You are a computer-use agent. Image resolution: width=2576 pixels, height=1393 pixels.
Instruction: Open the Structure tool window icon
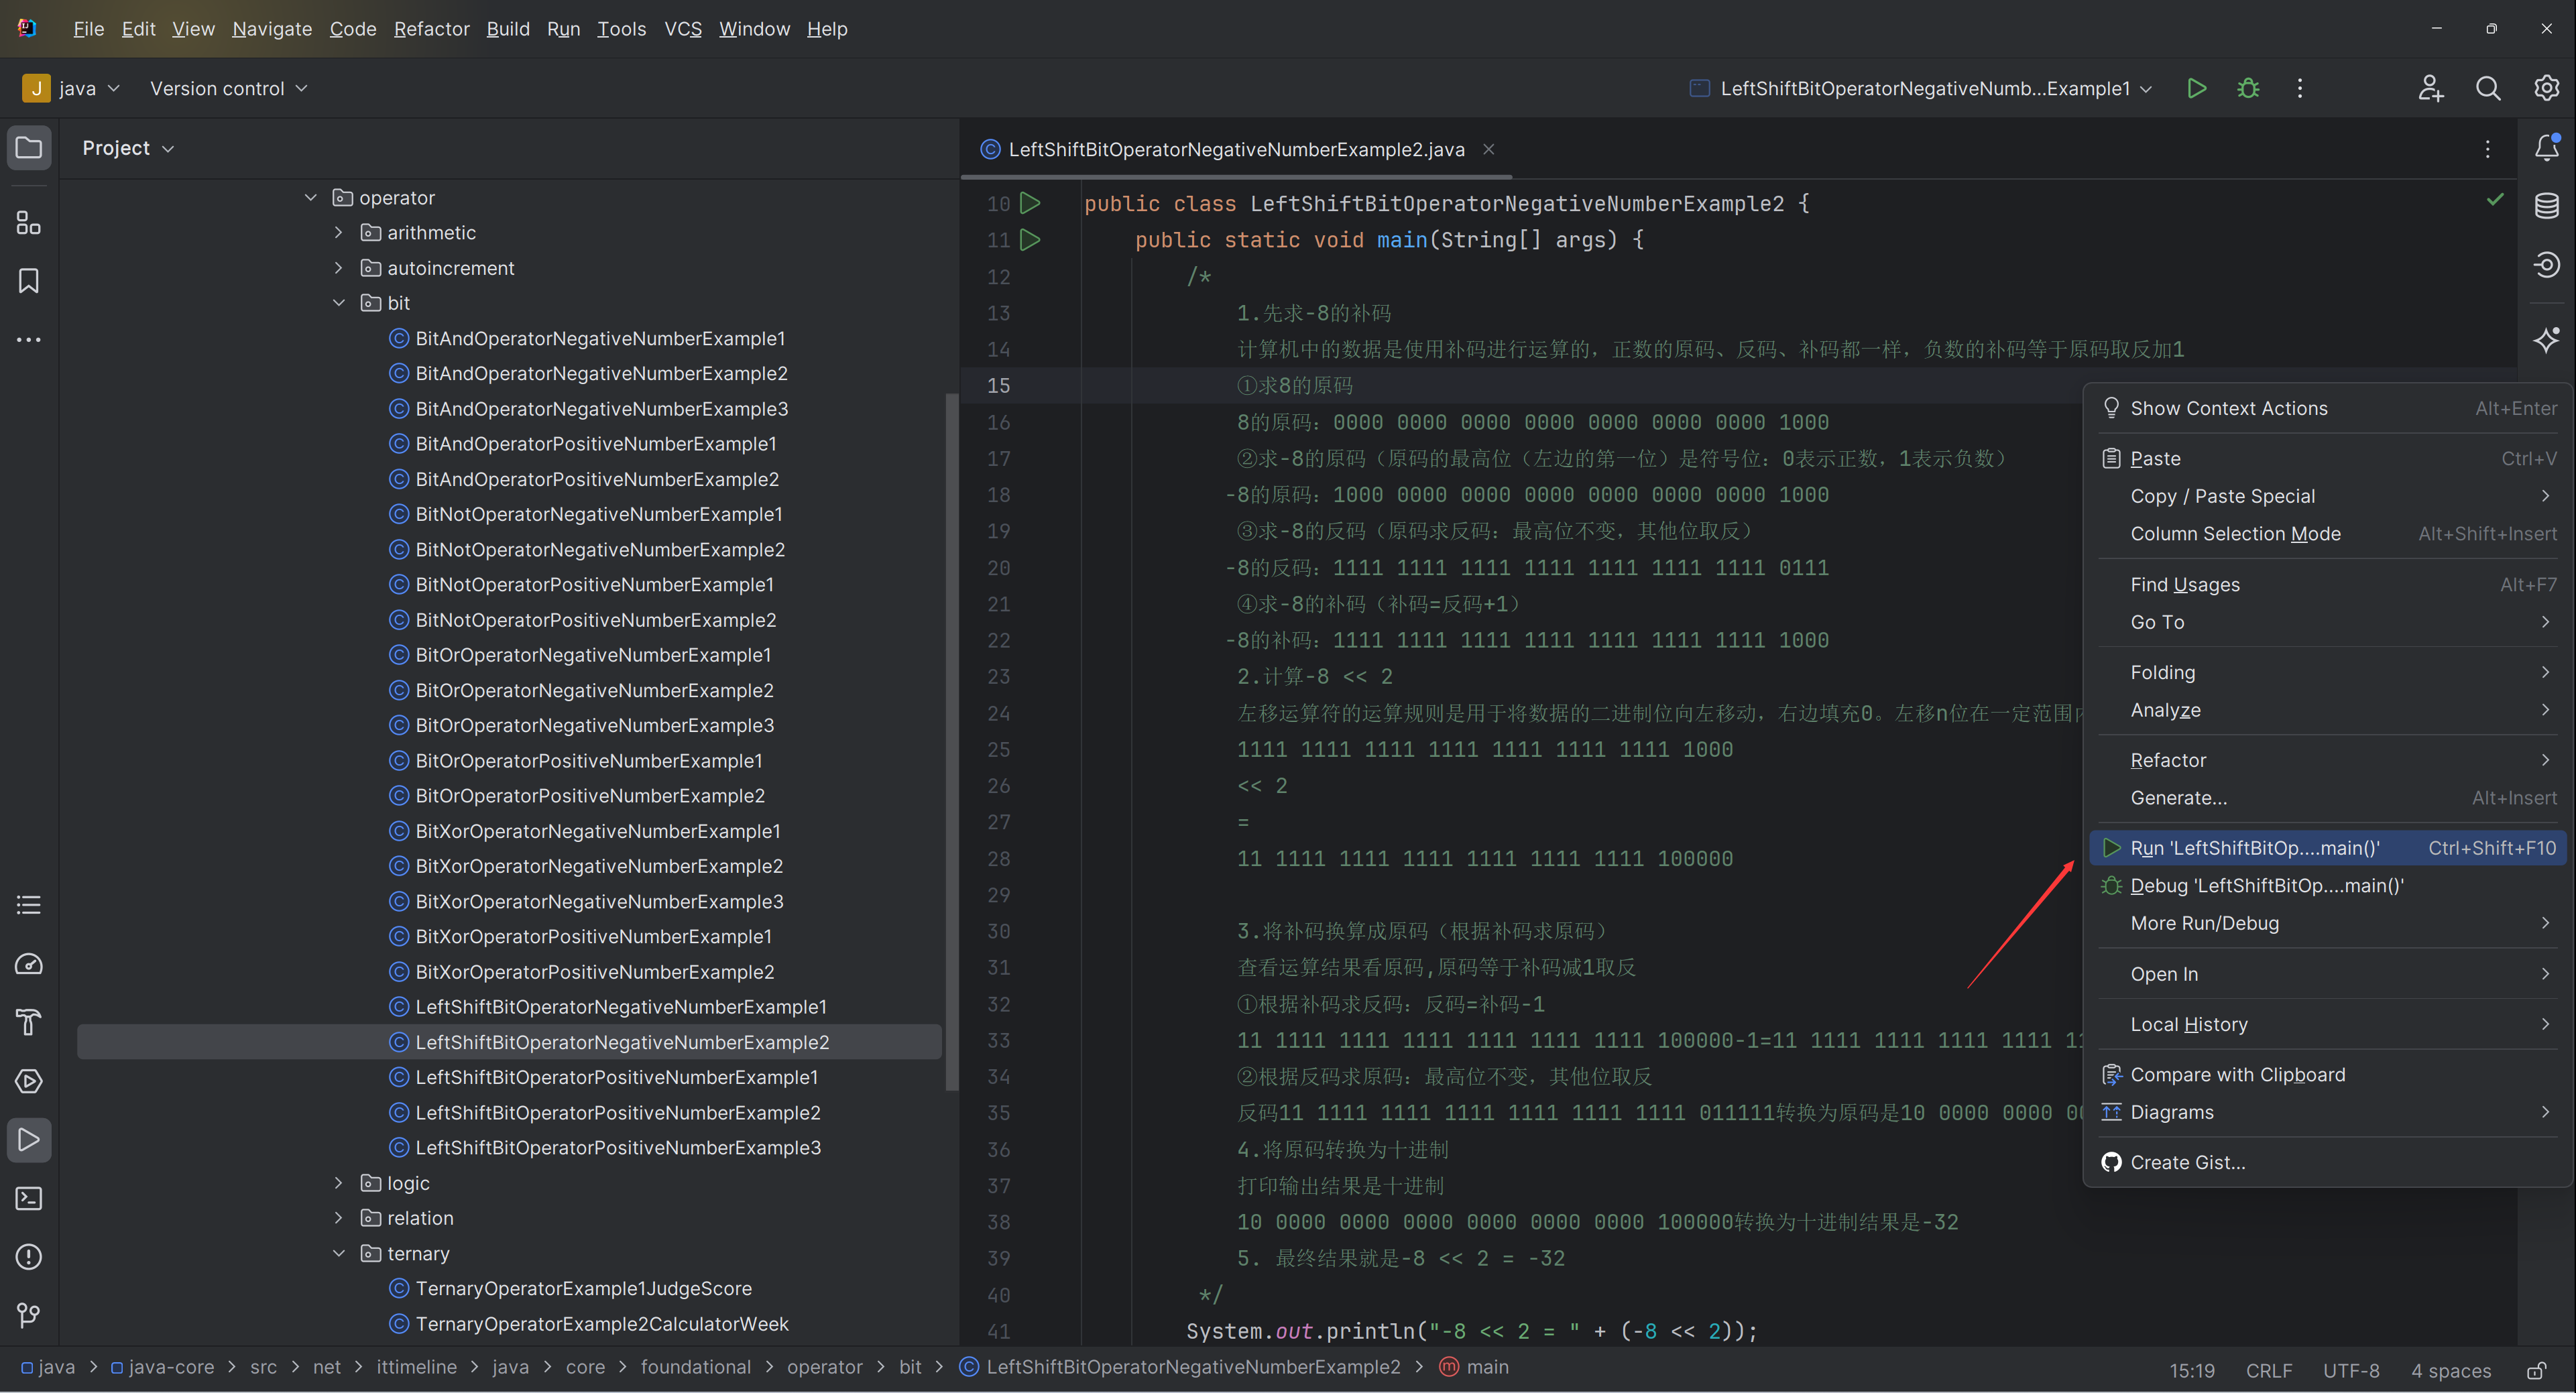click(x=29, y=222)
